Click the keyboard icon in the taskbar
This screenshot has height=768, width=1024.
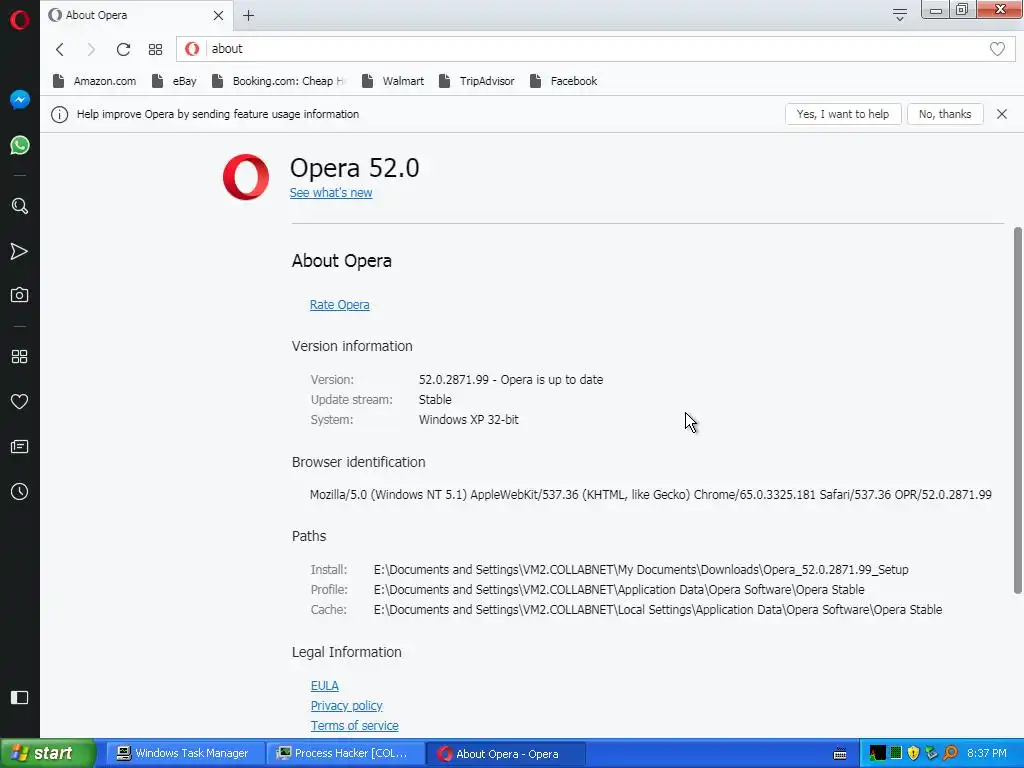pos(840,754)
